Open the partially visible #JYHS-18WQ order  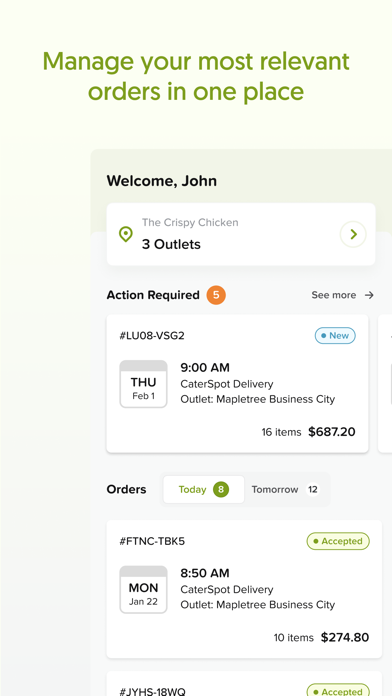click(x=244, y=684)
